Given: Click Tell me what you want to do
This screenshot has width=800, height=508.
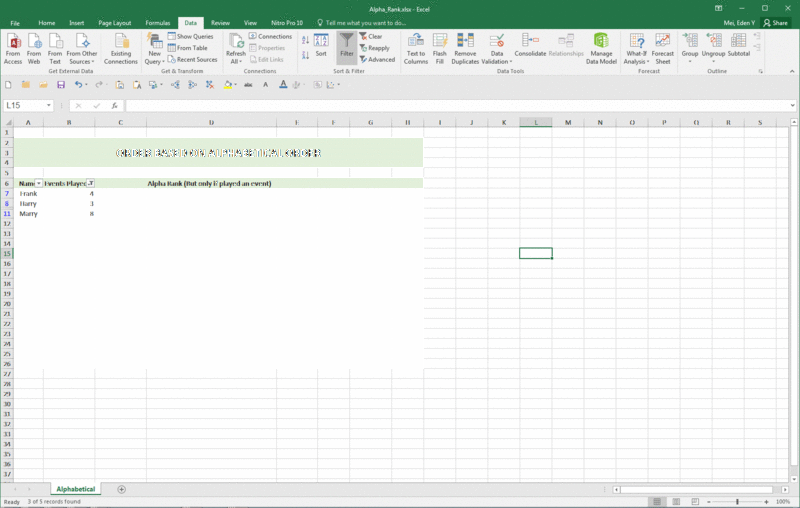Looking at the screenshot, I should tap(361, 23).
